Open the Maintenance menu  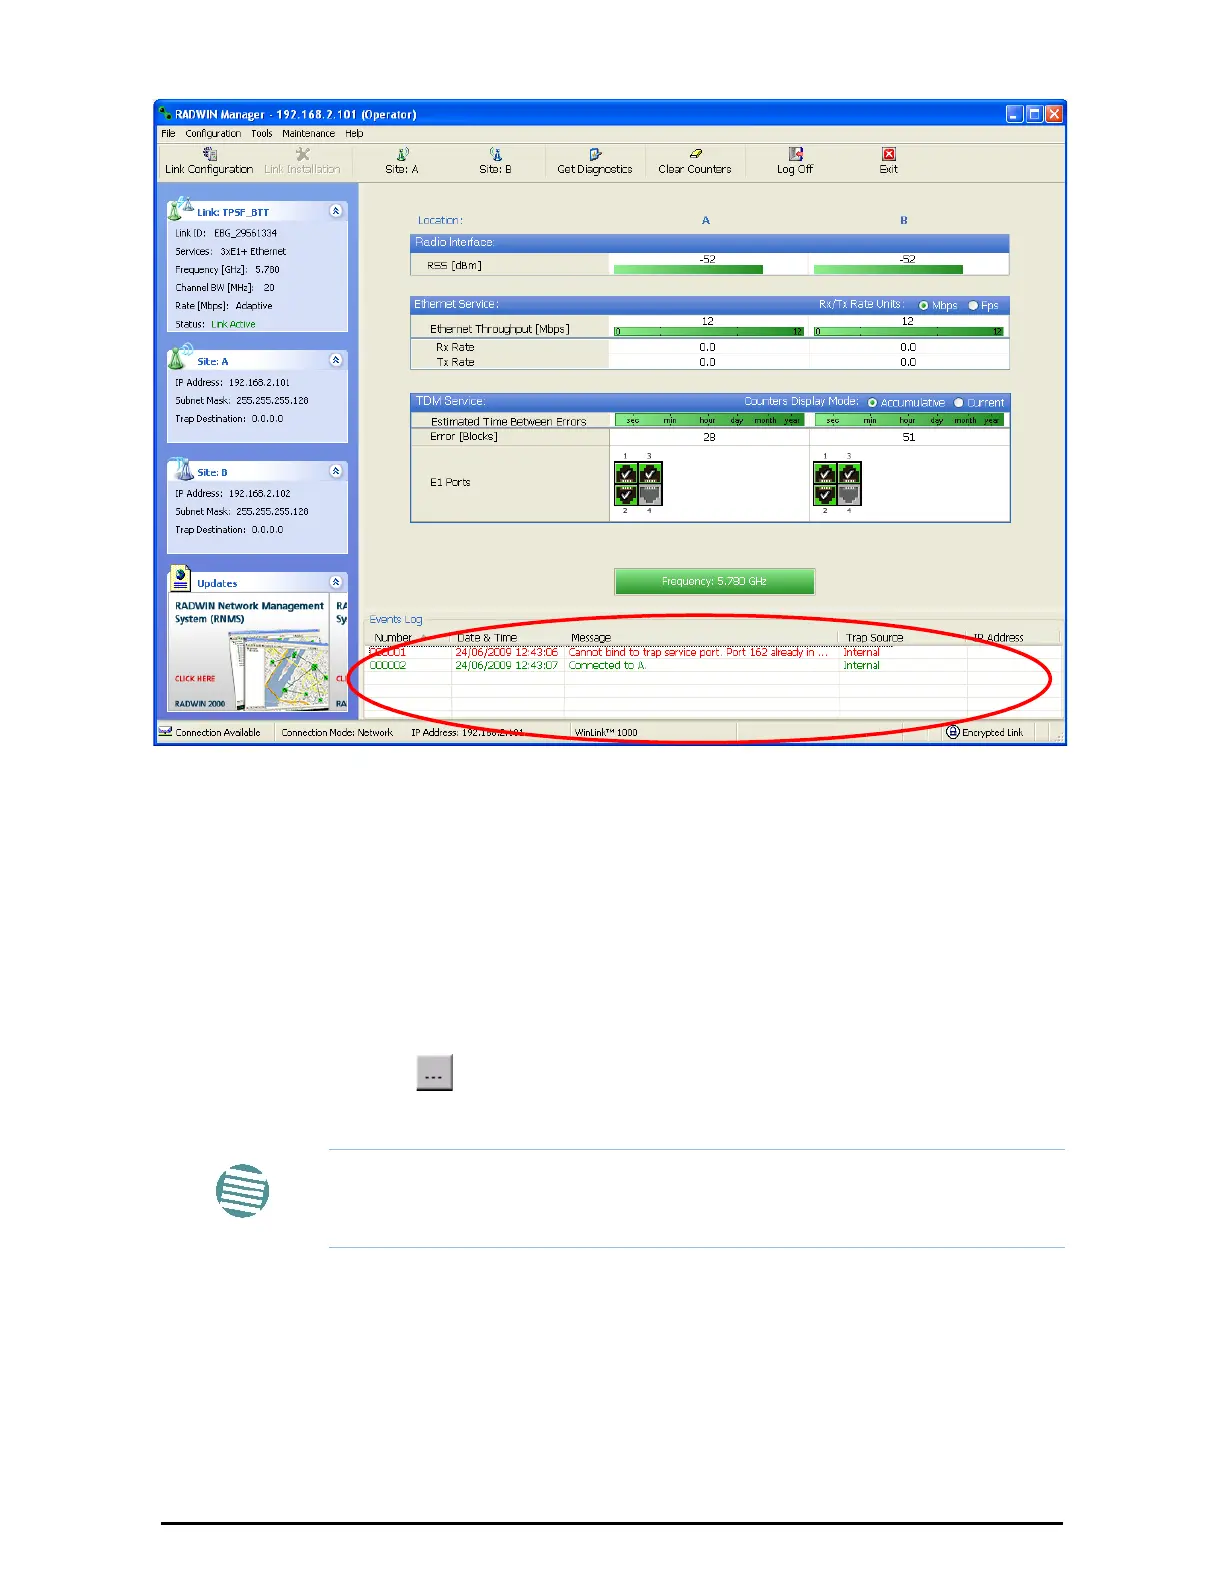308,133
